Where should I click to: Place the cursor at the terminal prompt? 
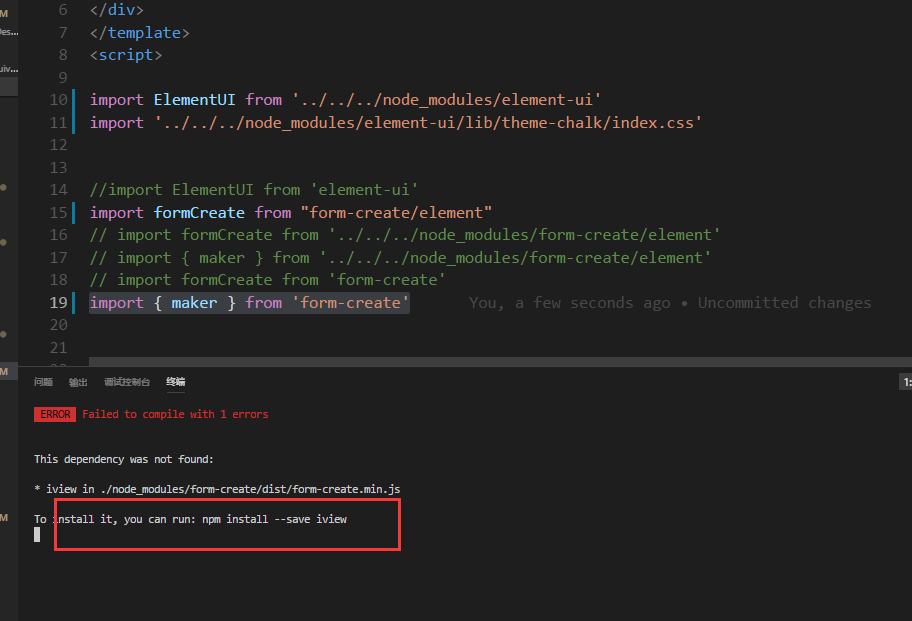(x=37, y=534)
